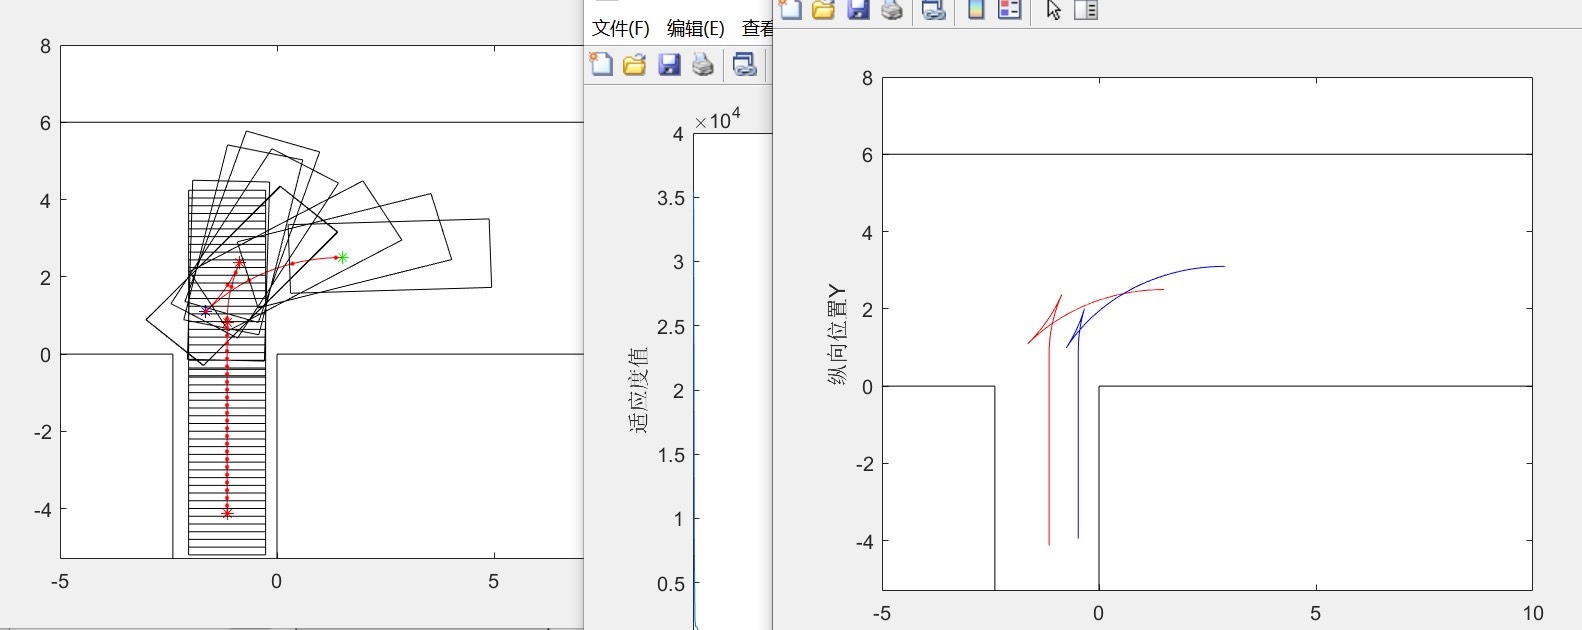Click the 10 x-axis tick label in right figure
The height and width of the screenshot is (630, 1582).
1532,613
